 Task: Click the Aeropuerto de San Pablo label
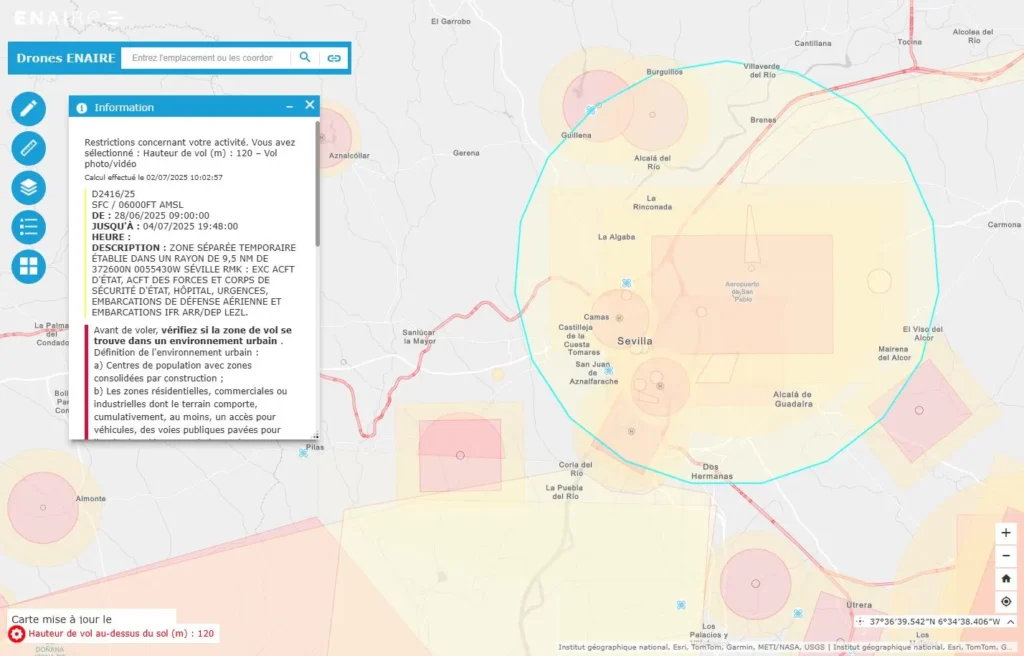[743, 291]
